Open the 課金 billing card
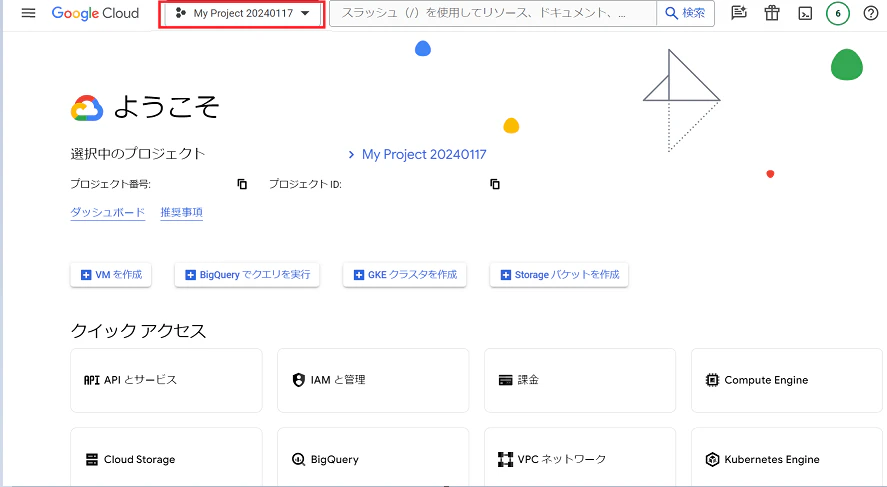The height and width of the screenshot is (487, 887). [x=580, y=380]
